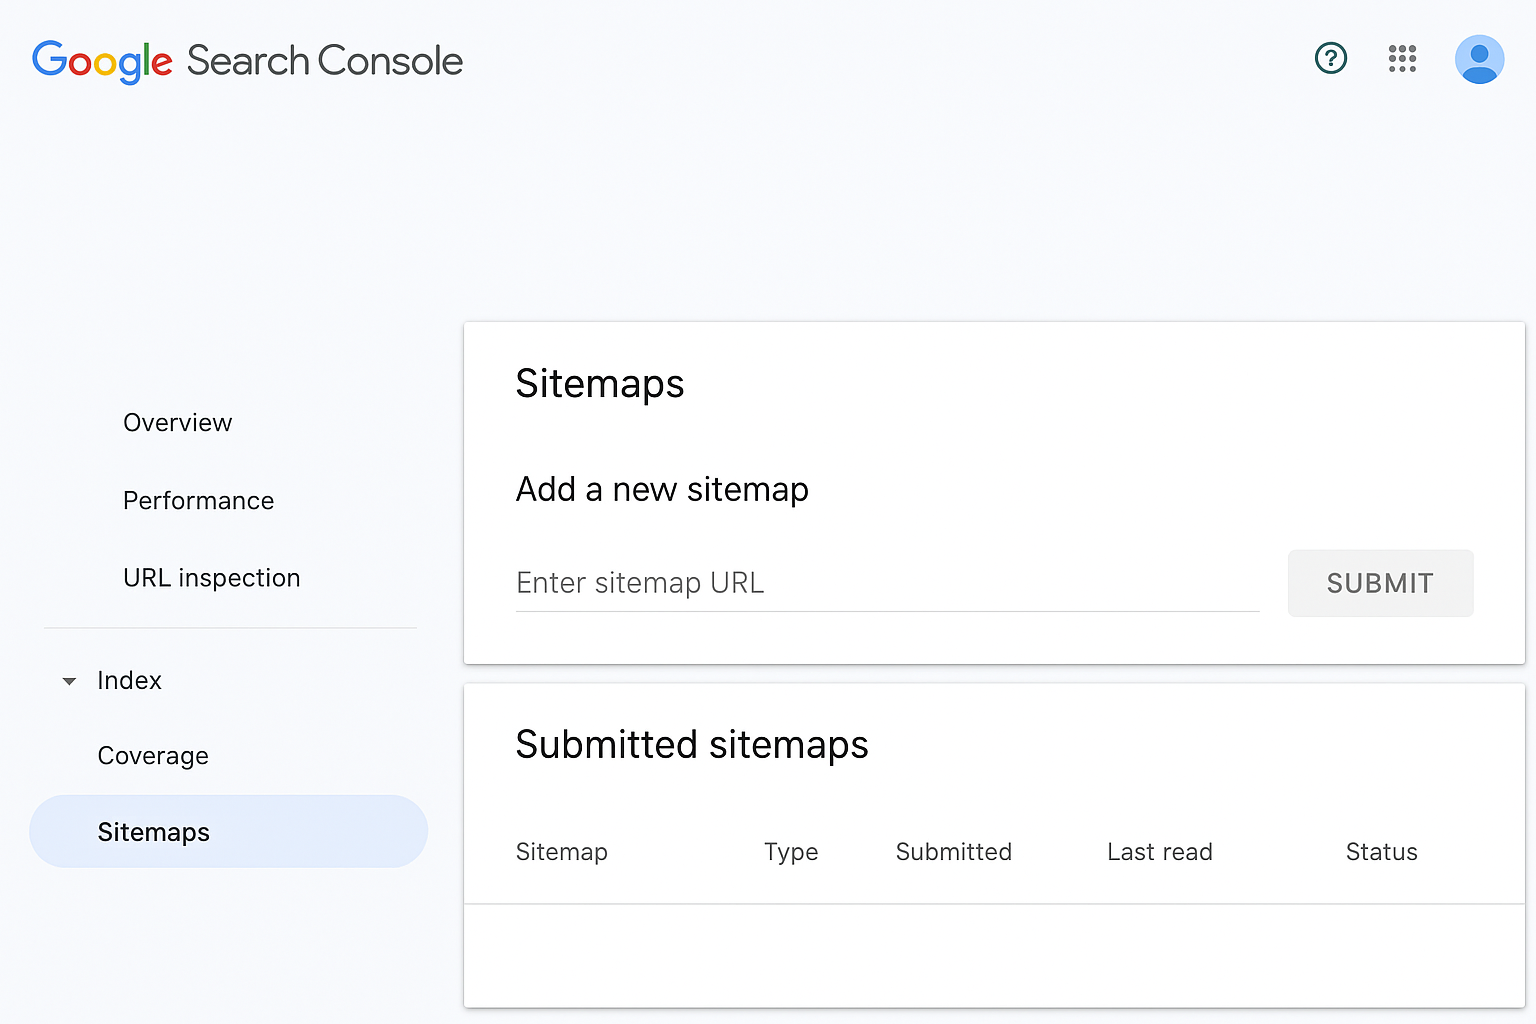Click the Last read column header
The width and height of the screenshot is (1536, 1024).
[x=1159, y=852]
